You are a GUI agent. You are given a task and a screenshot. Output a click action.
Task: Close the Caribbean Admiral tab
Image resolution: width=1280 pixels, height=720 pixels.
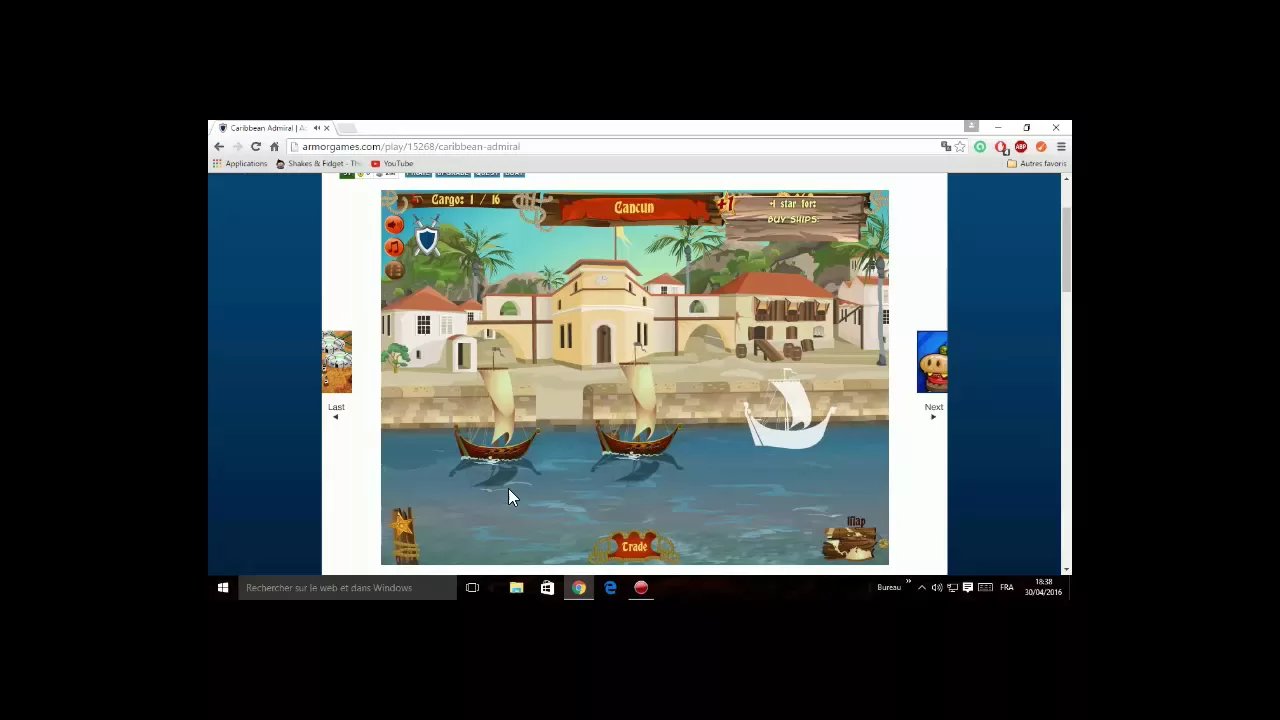326,128
